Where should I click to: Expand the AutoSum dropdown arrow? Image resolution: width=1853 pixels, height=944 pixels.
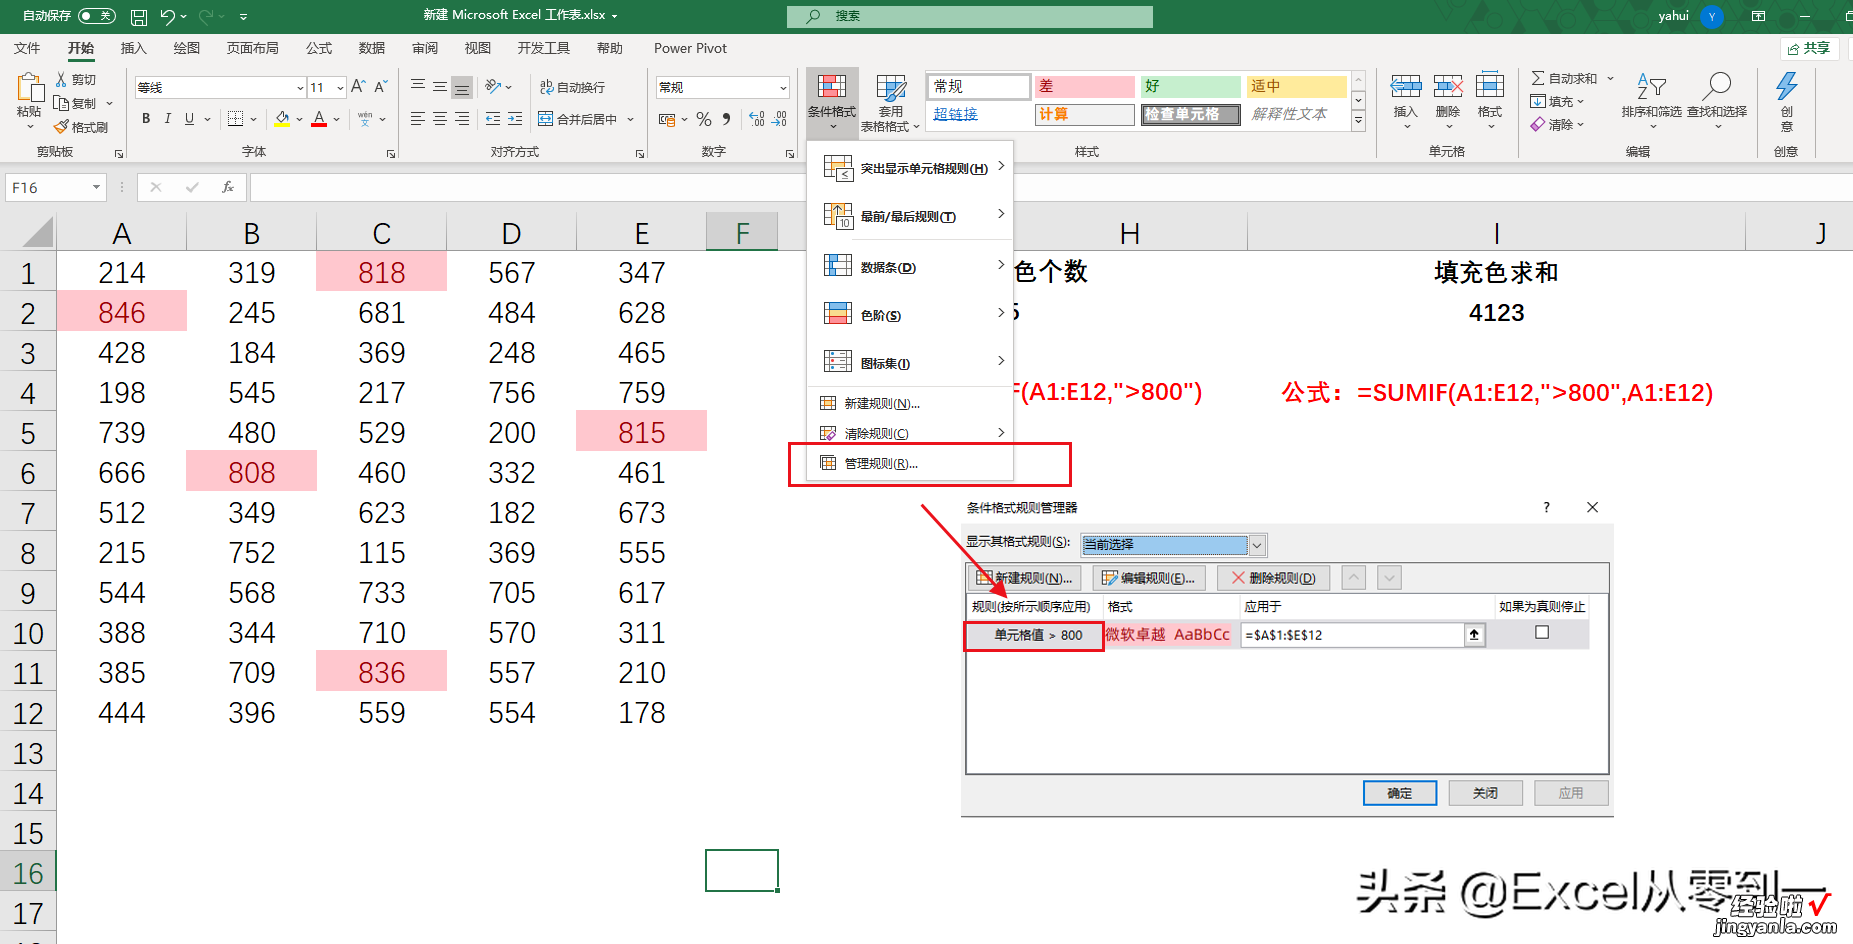1610,78
